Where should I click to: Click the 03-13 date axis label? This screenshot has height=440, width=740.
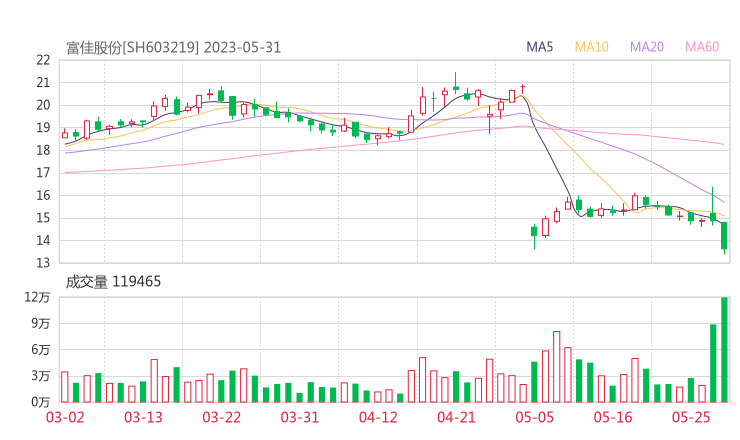[x=143, y=417]
